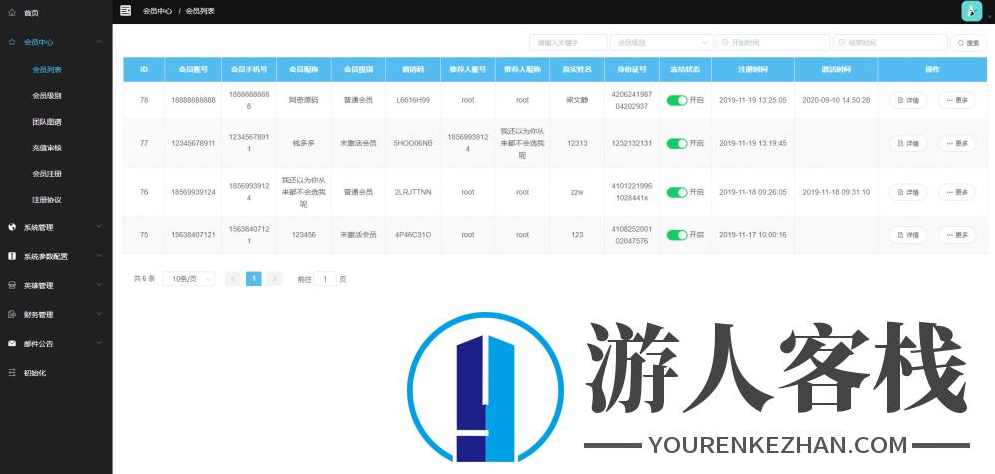995x474 pixels.
Task: Toggle freeze status switch for ID 77
Action: (677, 143)
